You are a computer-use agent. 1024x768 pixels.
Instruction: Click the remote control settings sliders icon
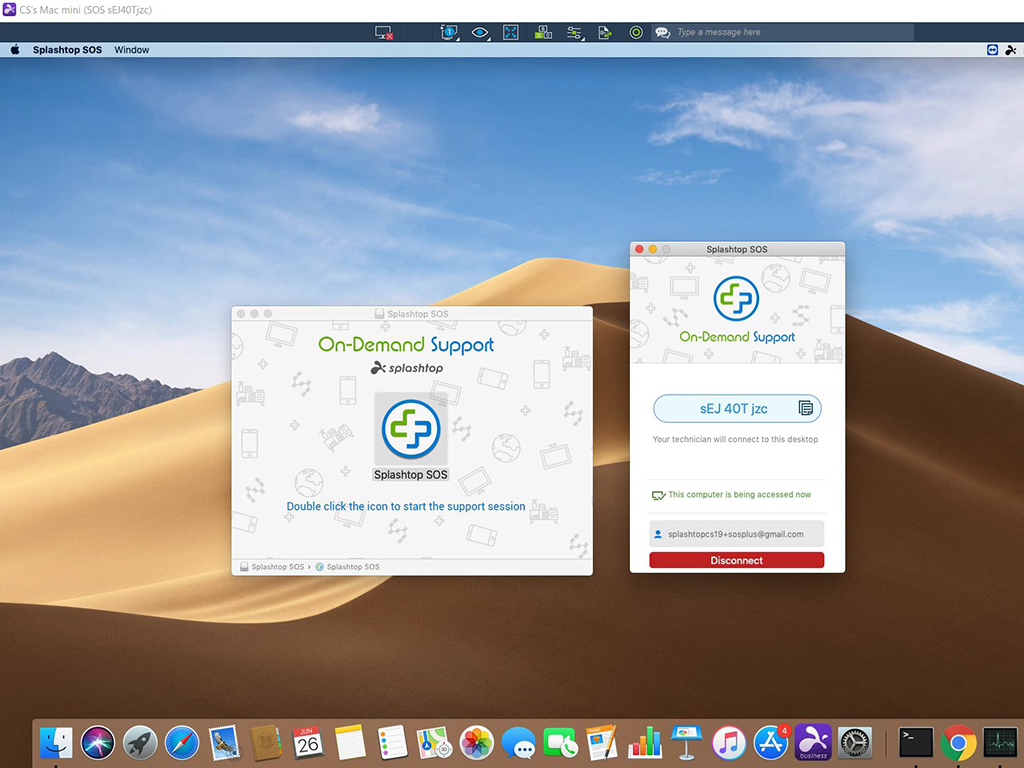[x=574, y=32]
